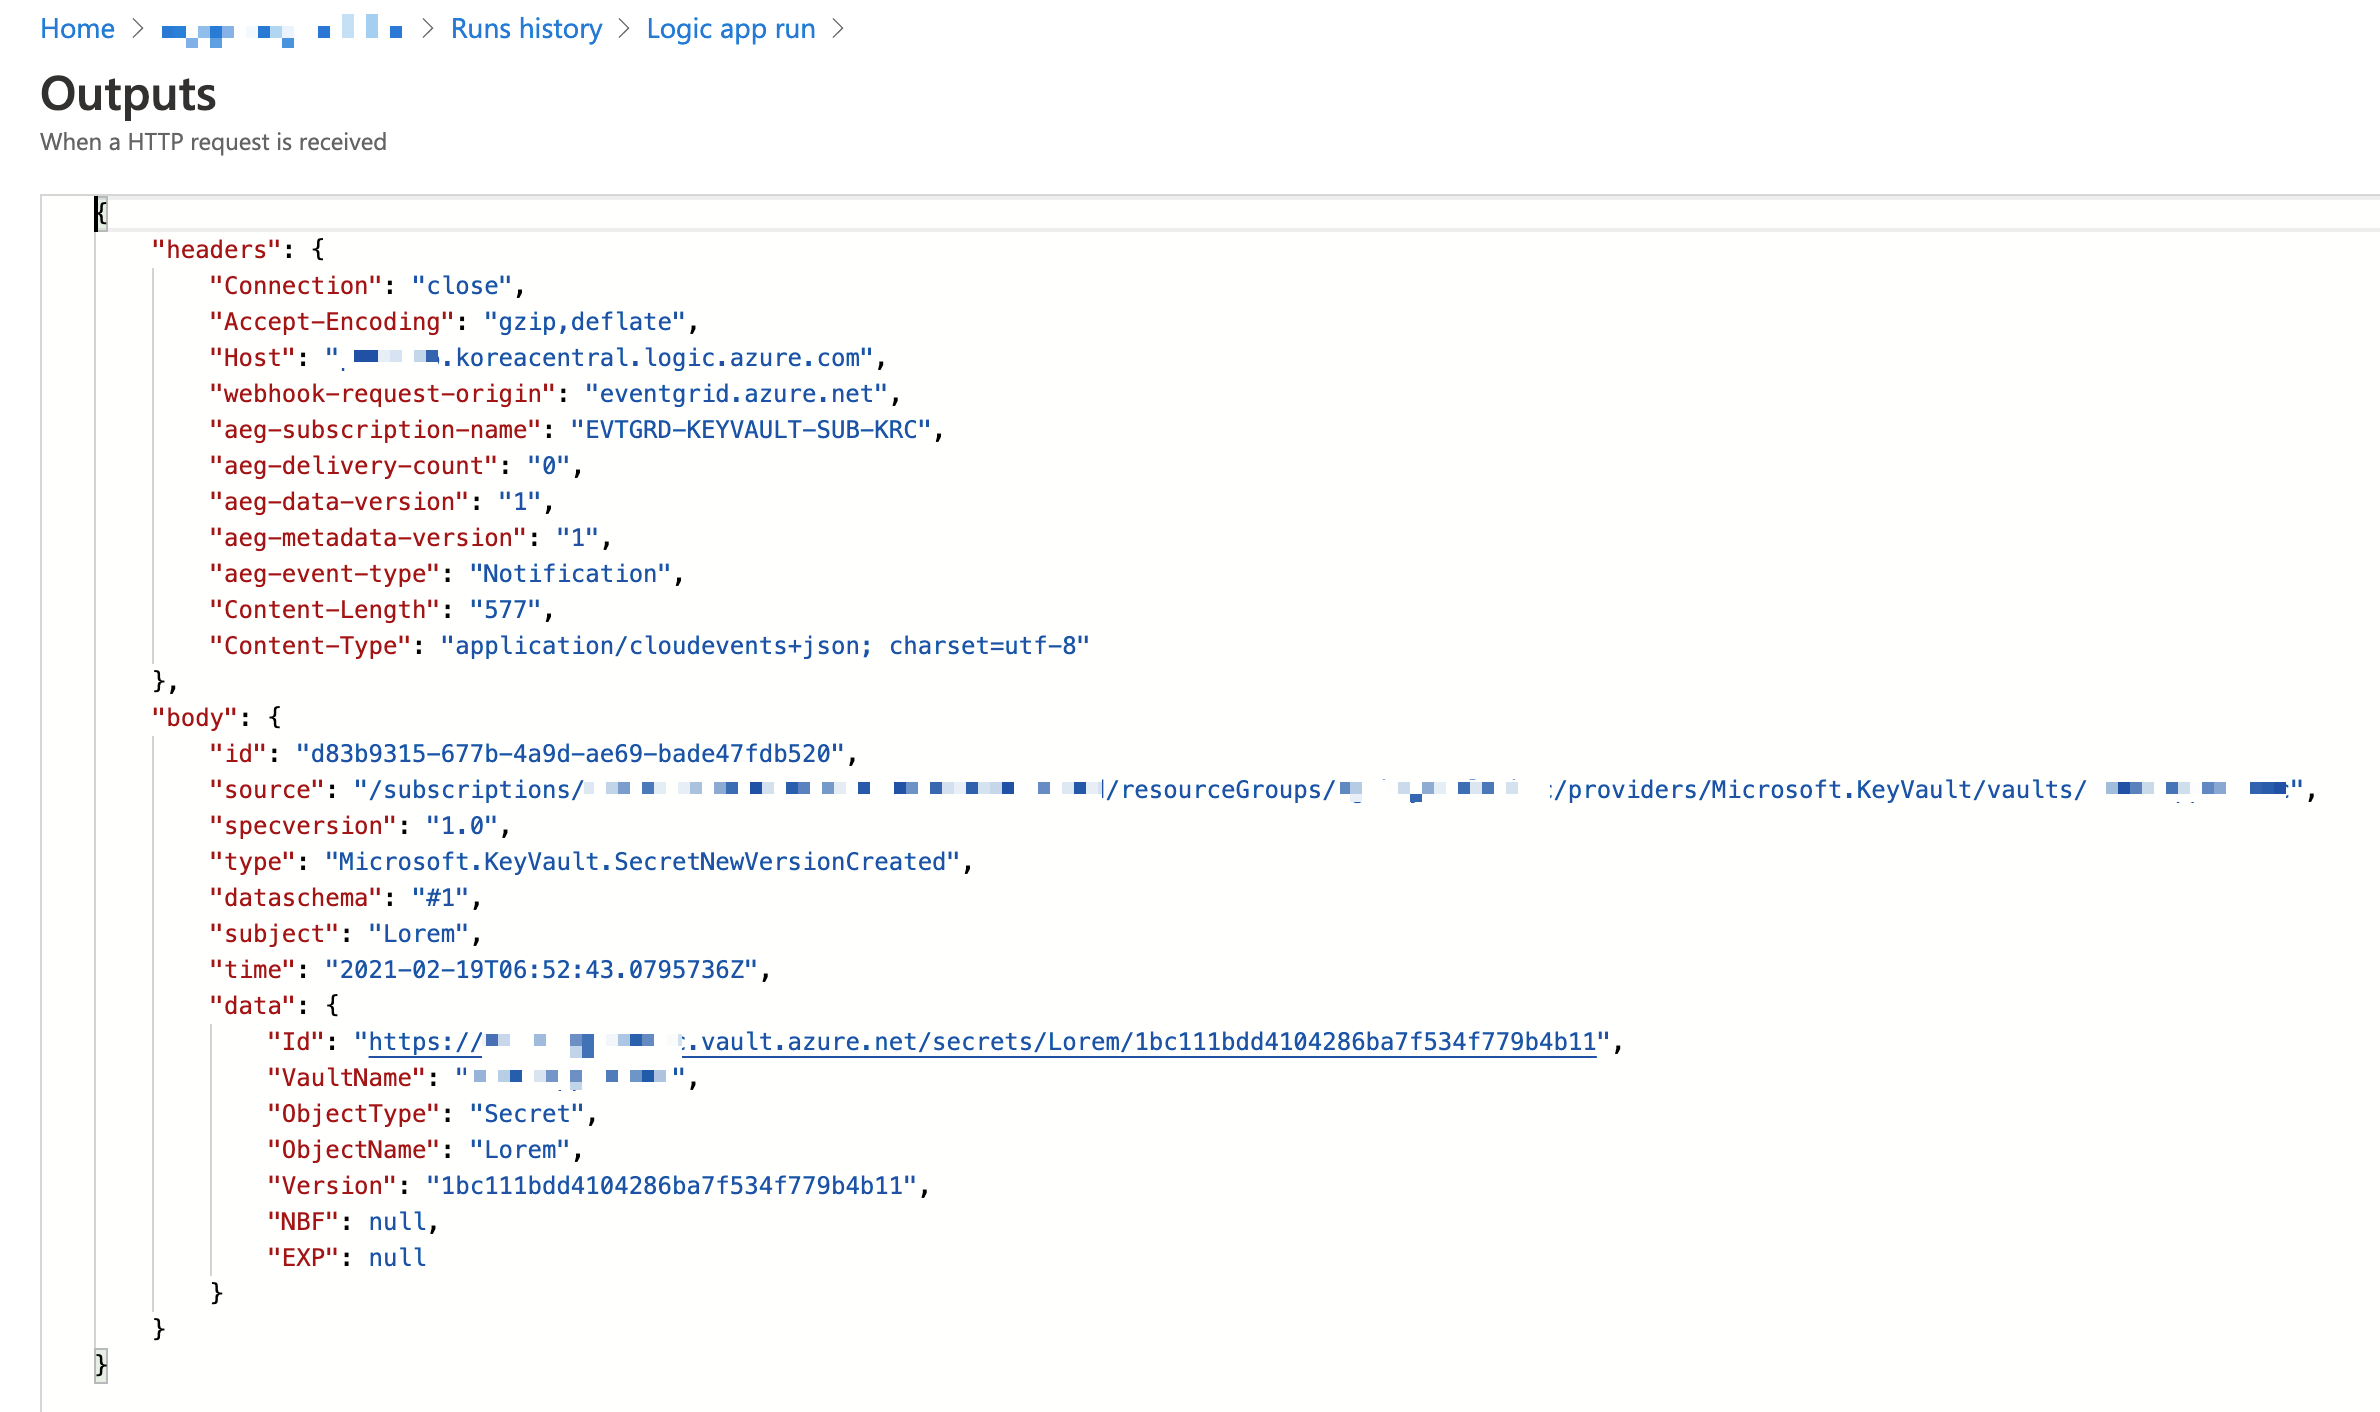Navigate to Home via breadcrumb
This screenshot has height=1412, width=2380.
(76, 28)
